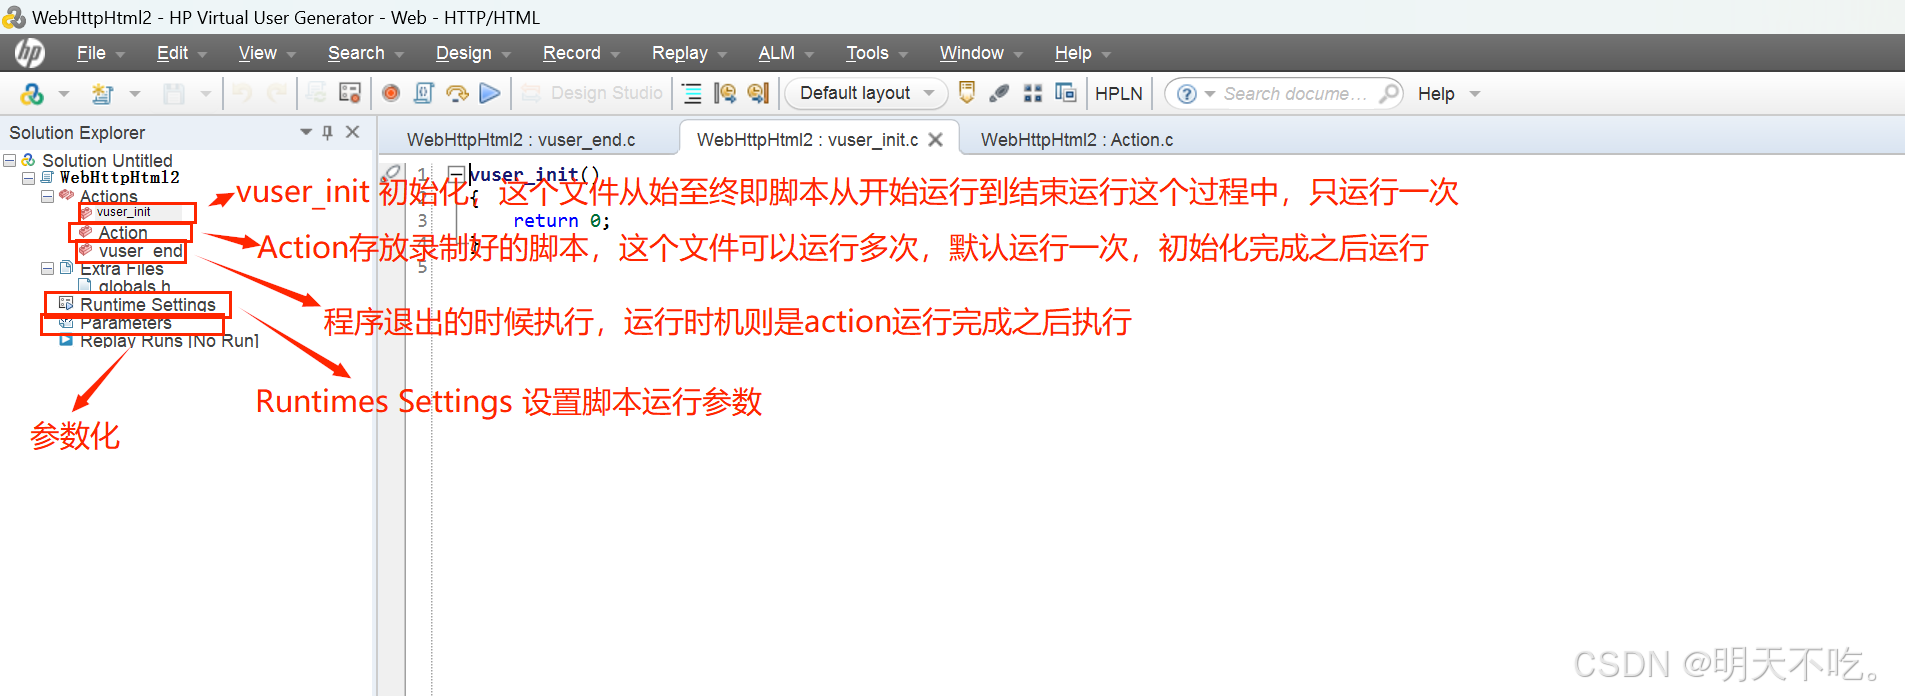Click the HPLN toolbar button
This screenshot has height=696, width=1905.
tap(1118, 93)
